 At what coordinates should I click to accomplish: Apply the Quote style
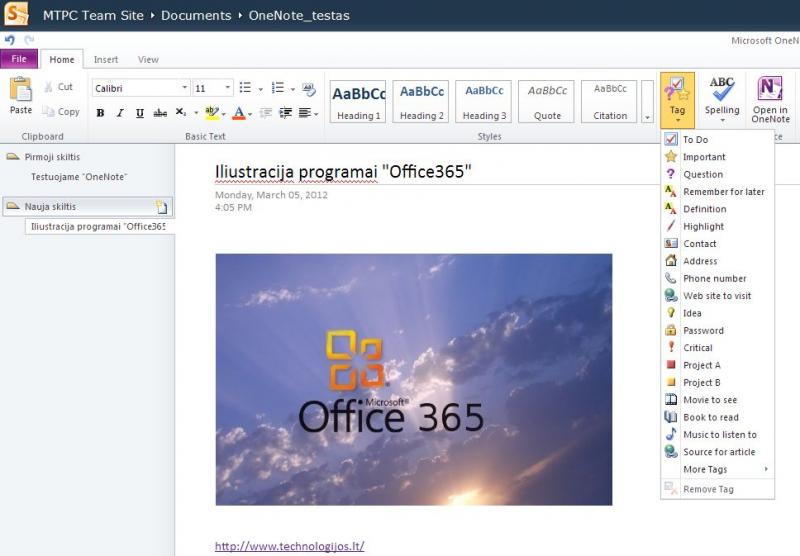(x=546, y=101)
